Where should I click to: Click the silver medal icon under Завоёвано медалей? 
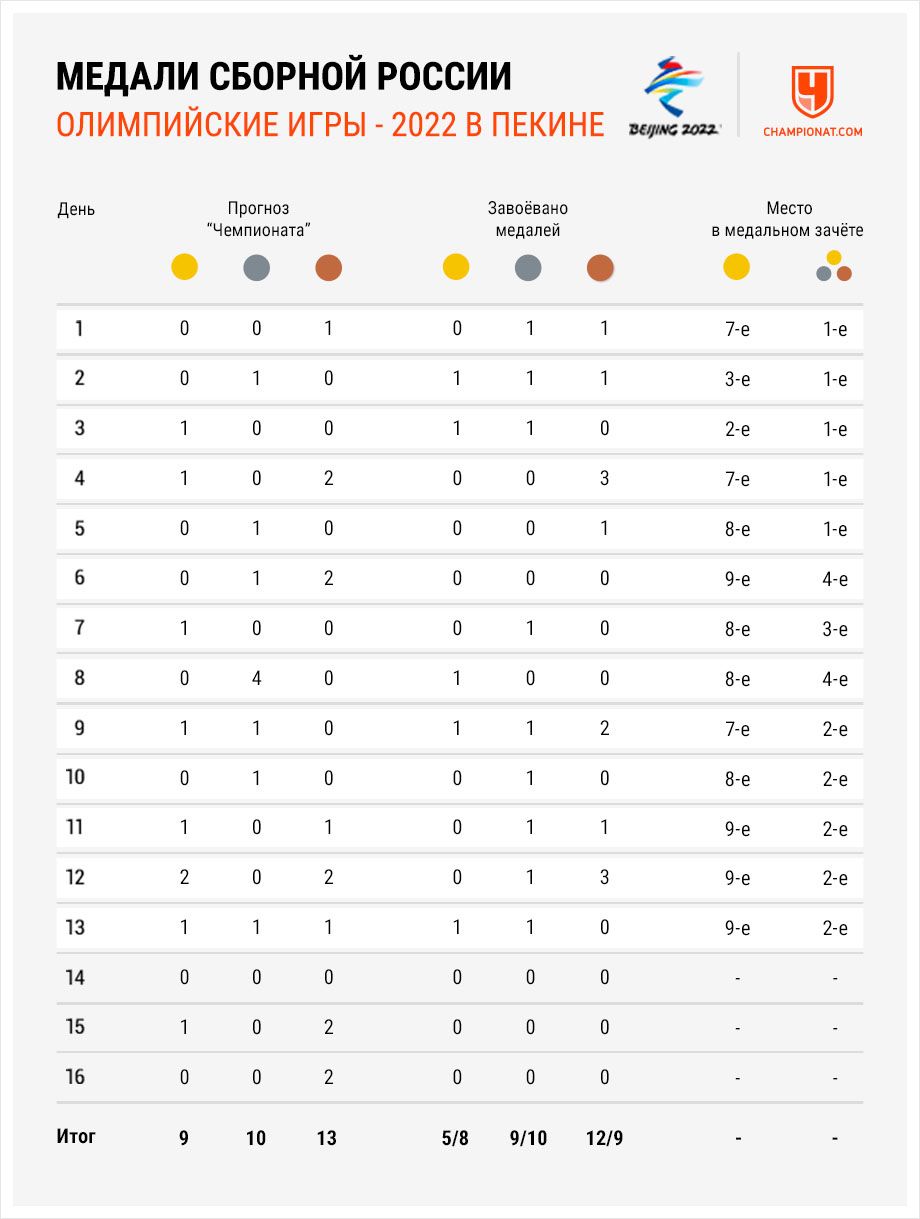click(x=528, y=268)
